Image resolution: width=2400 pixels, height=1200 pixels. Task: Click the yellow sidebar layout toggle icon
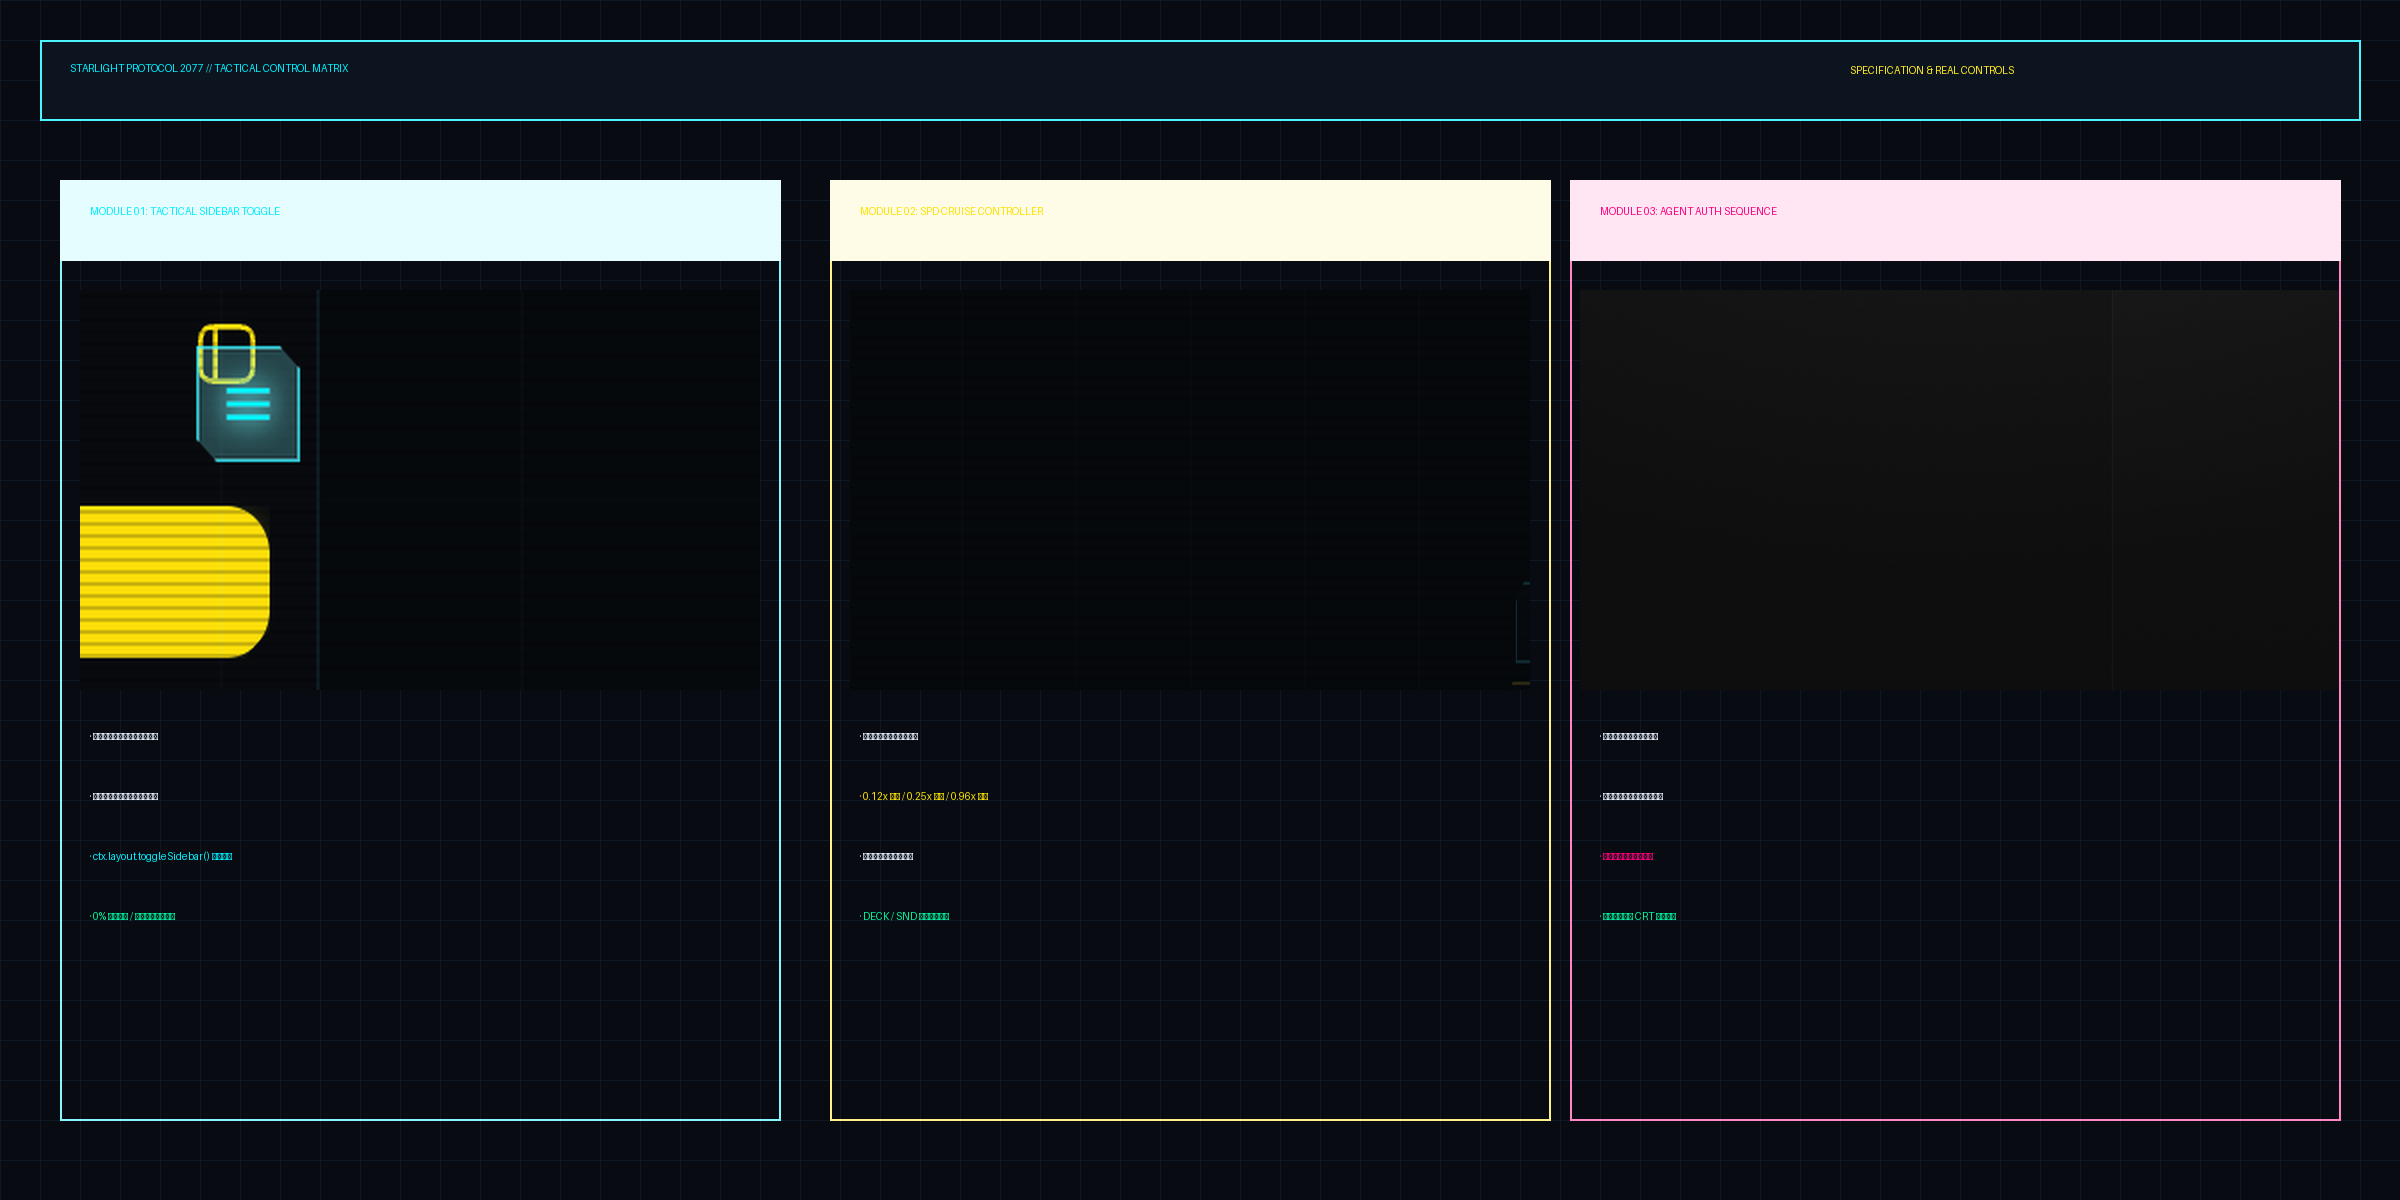tap(226, 353)
